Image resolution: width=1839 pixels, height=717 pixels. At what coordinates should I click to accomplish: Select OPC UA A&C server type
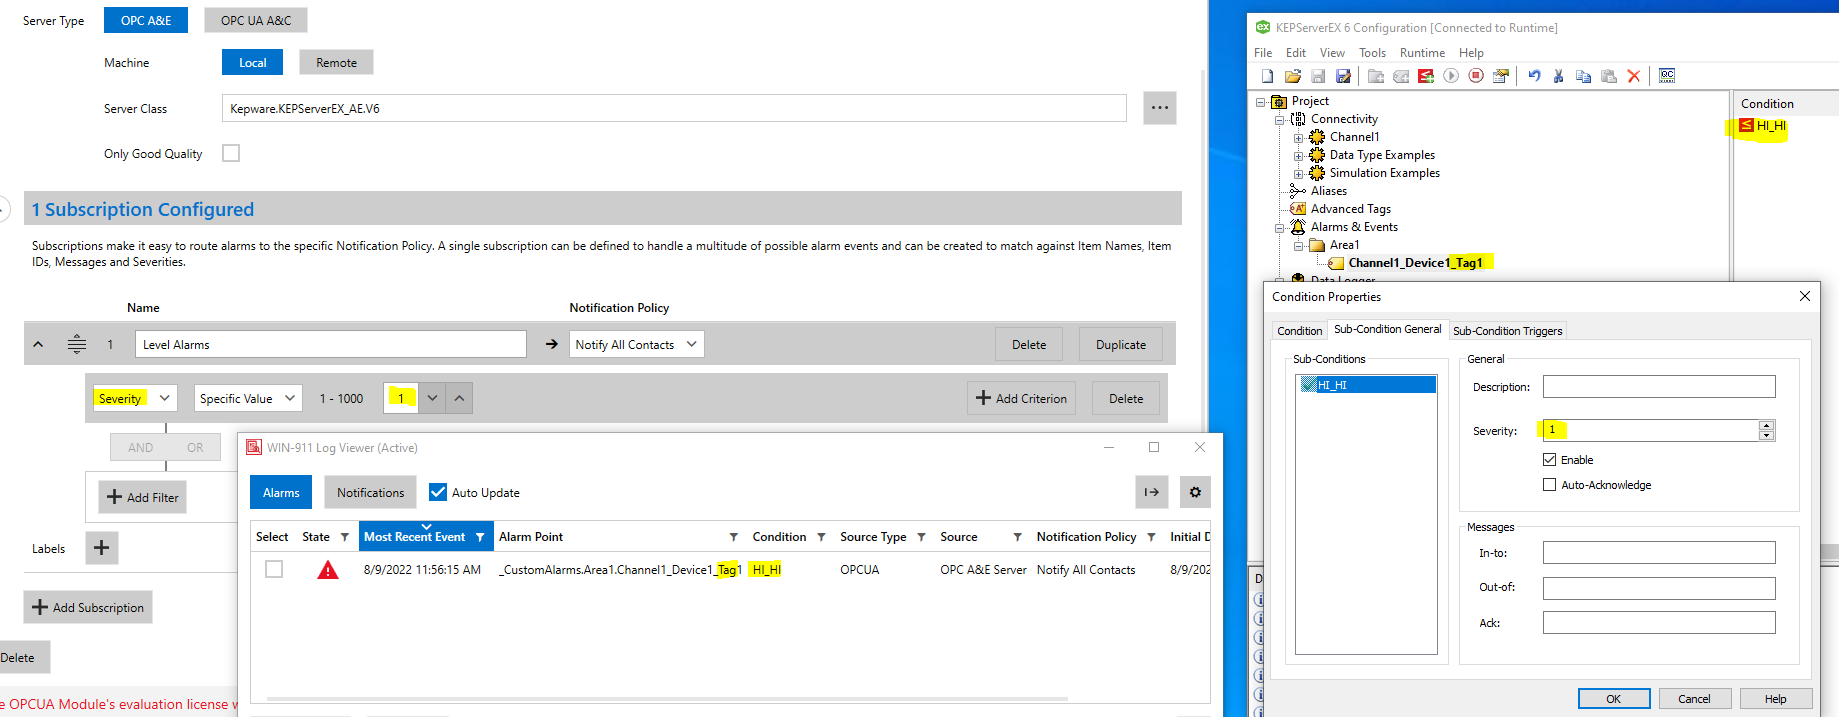point(256,20)
